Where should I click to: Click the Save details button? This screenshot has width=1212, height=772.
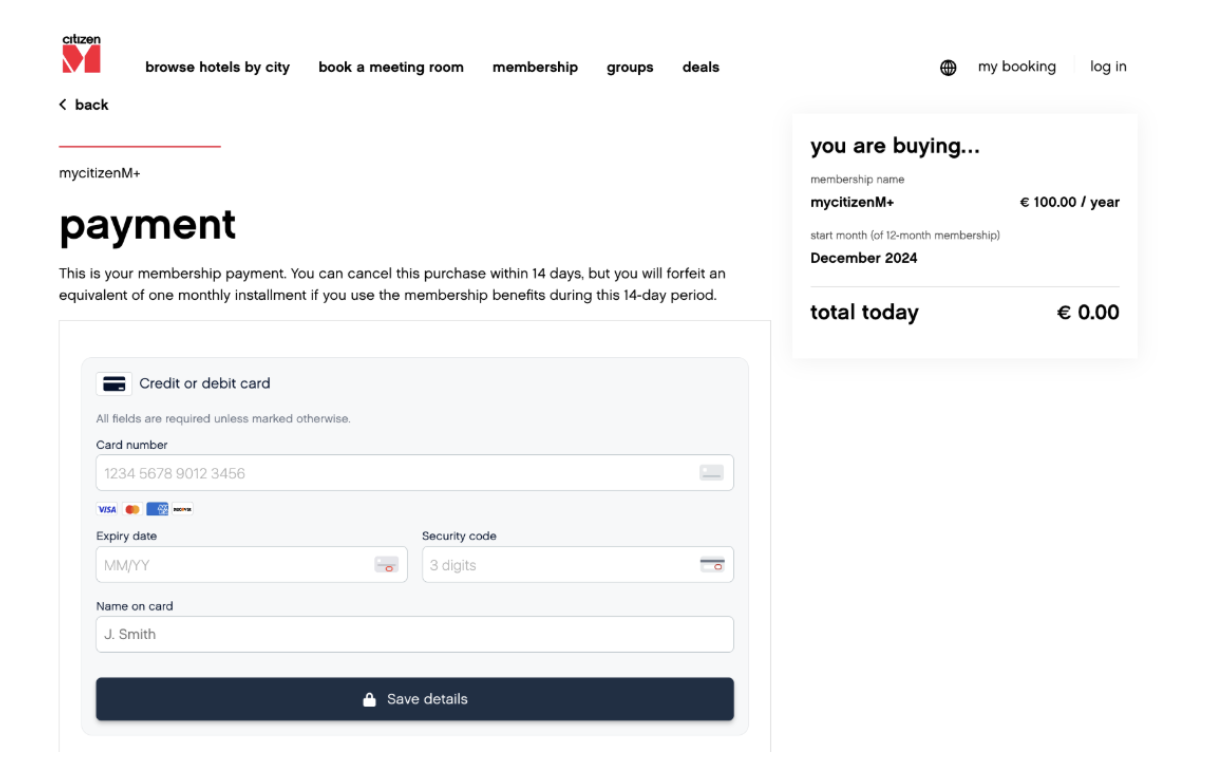[415, 699]
